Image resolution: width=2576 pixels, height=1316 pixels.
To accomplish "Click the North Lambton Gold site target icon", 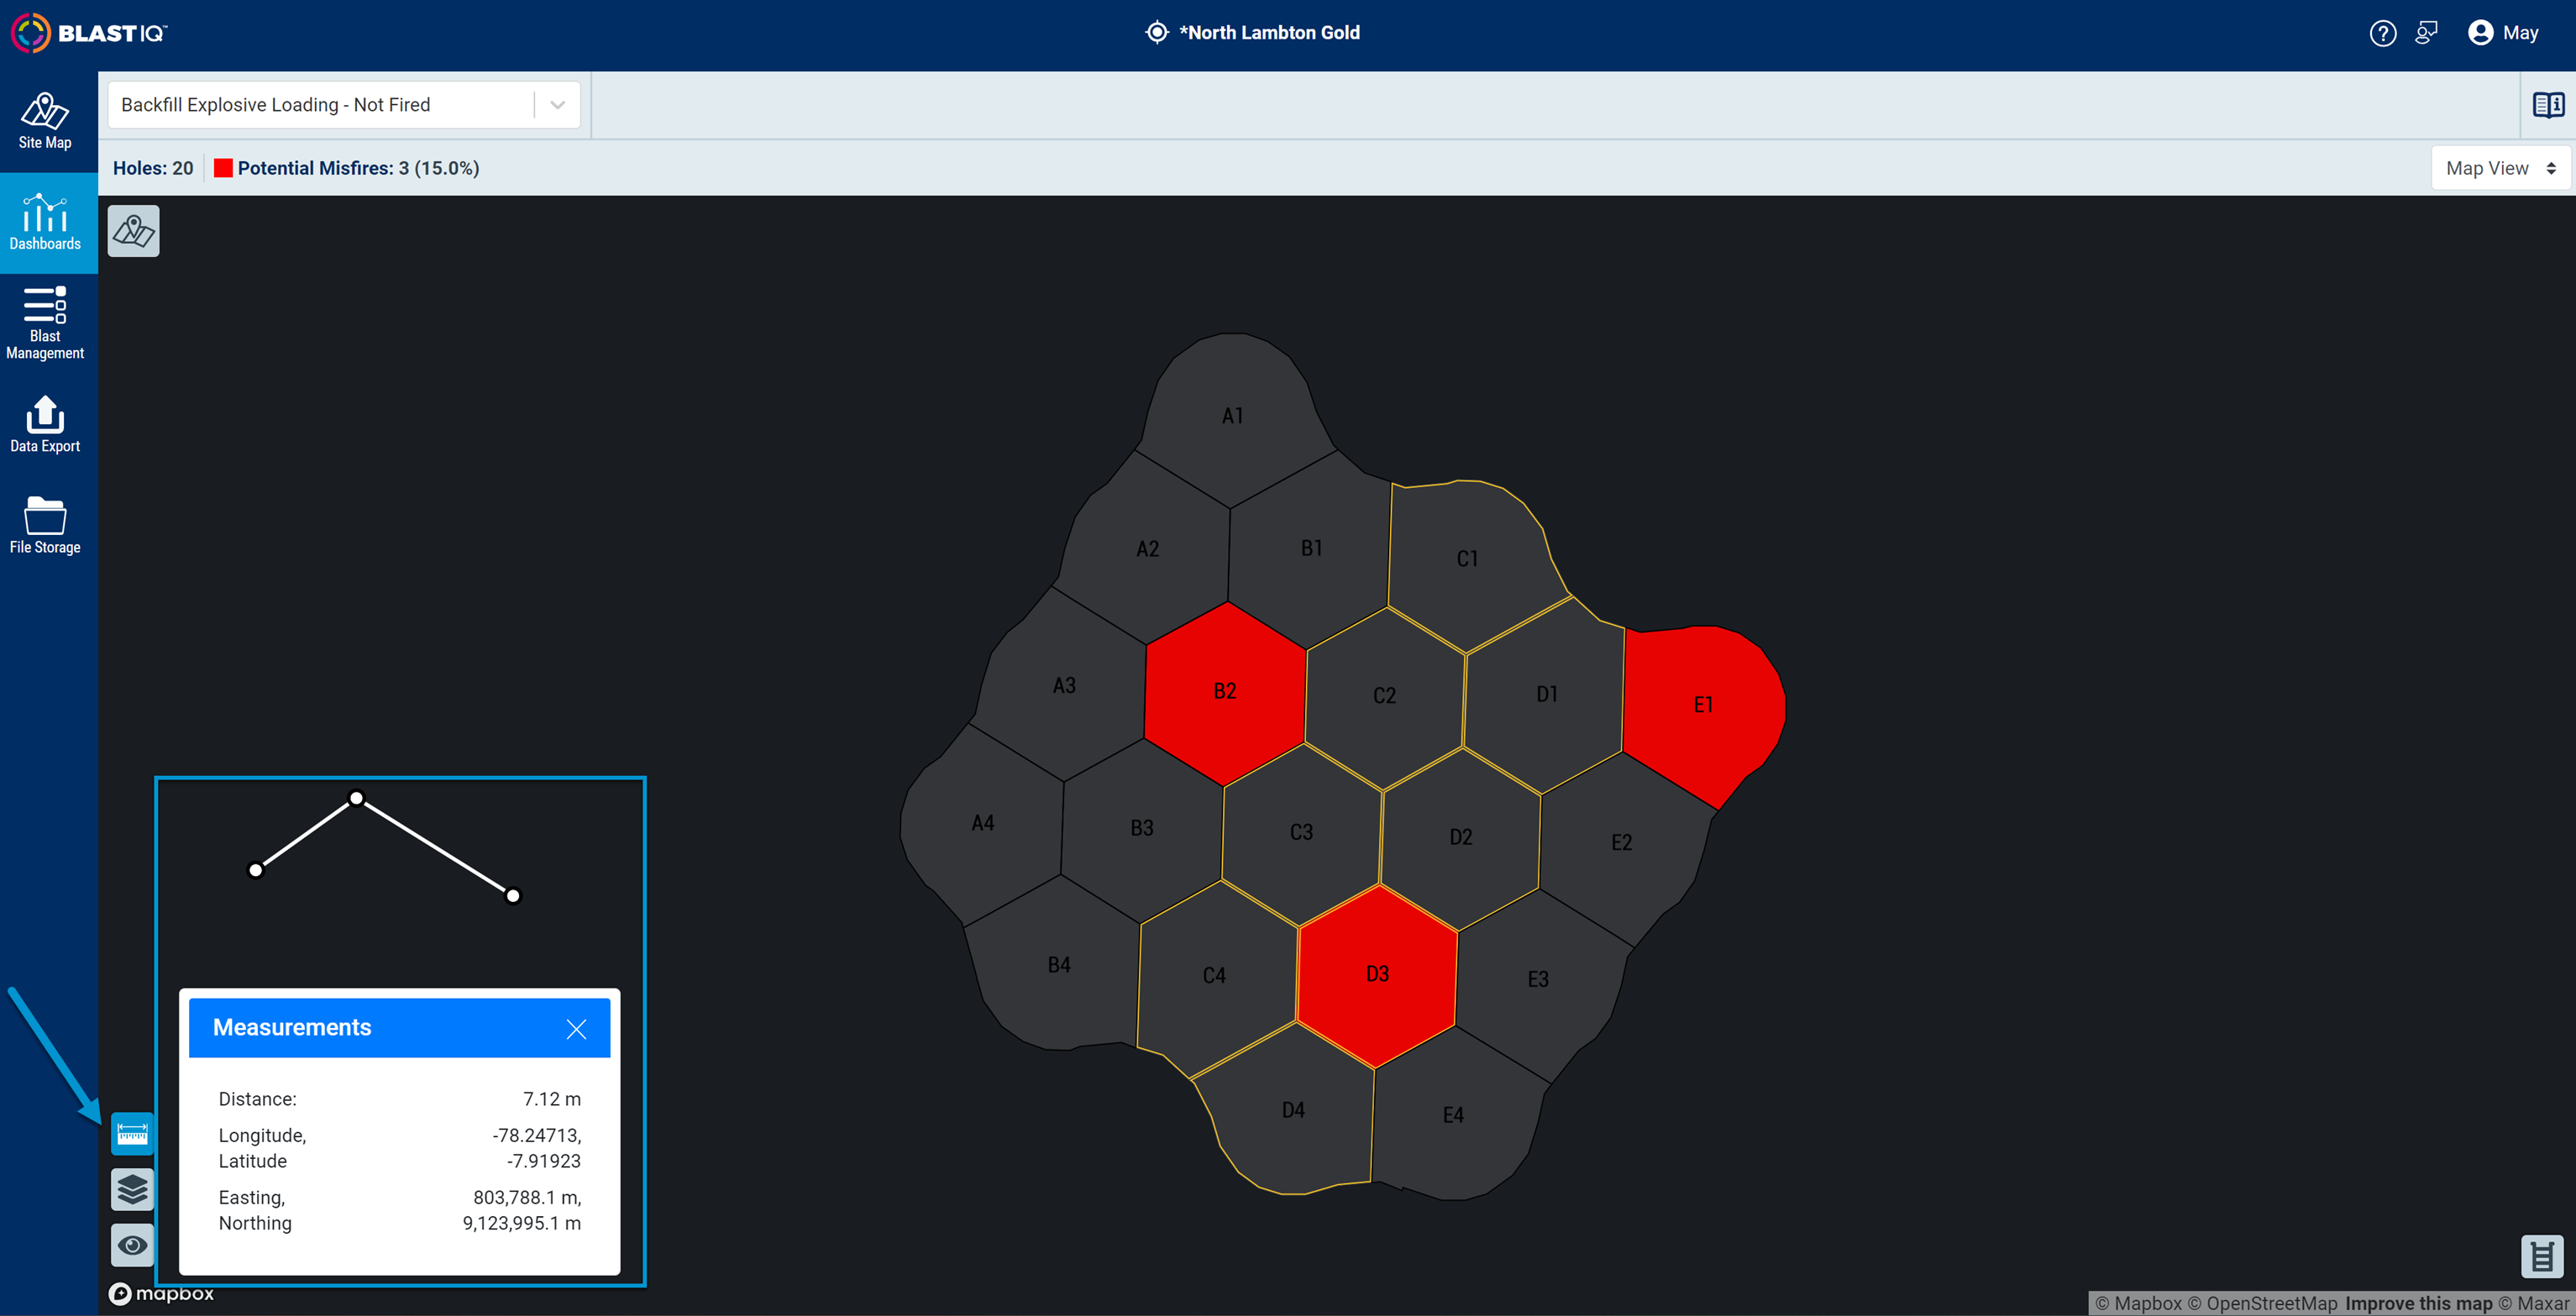I will pos(1156,33).
